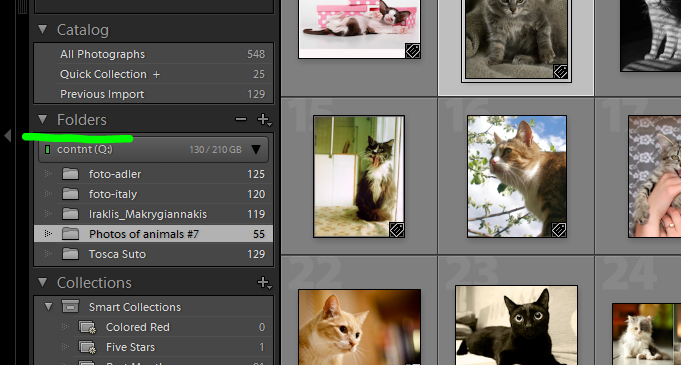Expand the foto-italy folder arrow
The height and width of the screenshot is (365, 681).
(48, 194)
